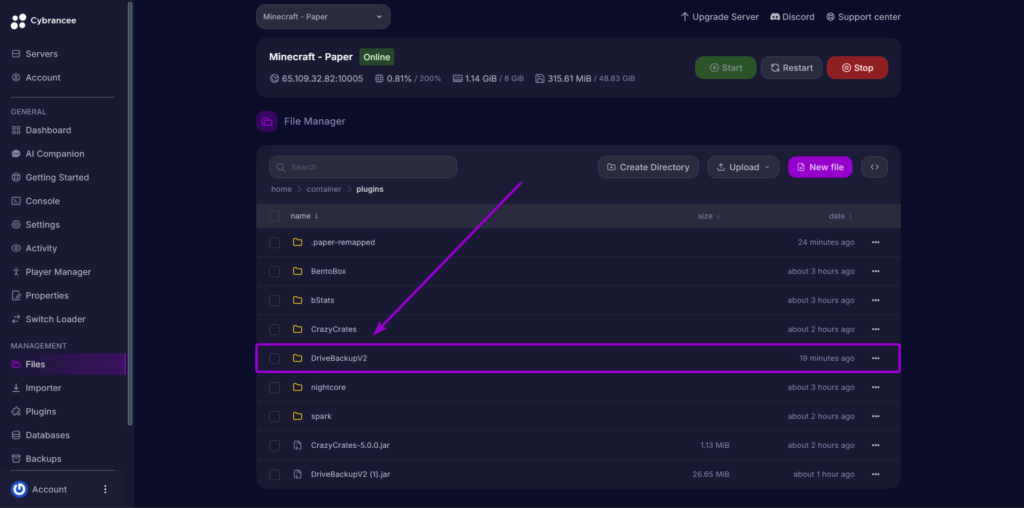Open options menu for CrazyCrates-5.0.0.jar row

tap(875, 445)
